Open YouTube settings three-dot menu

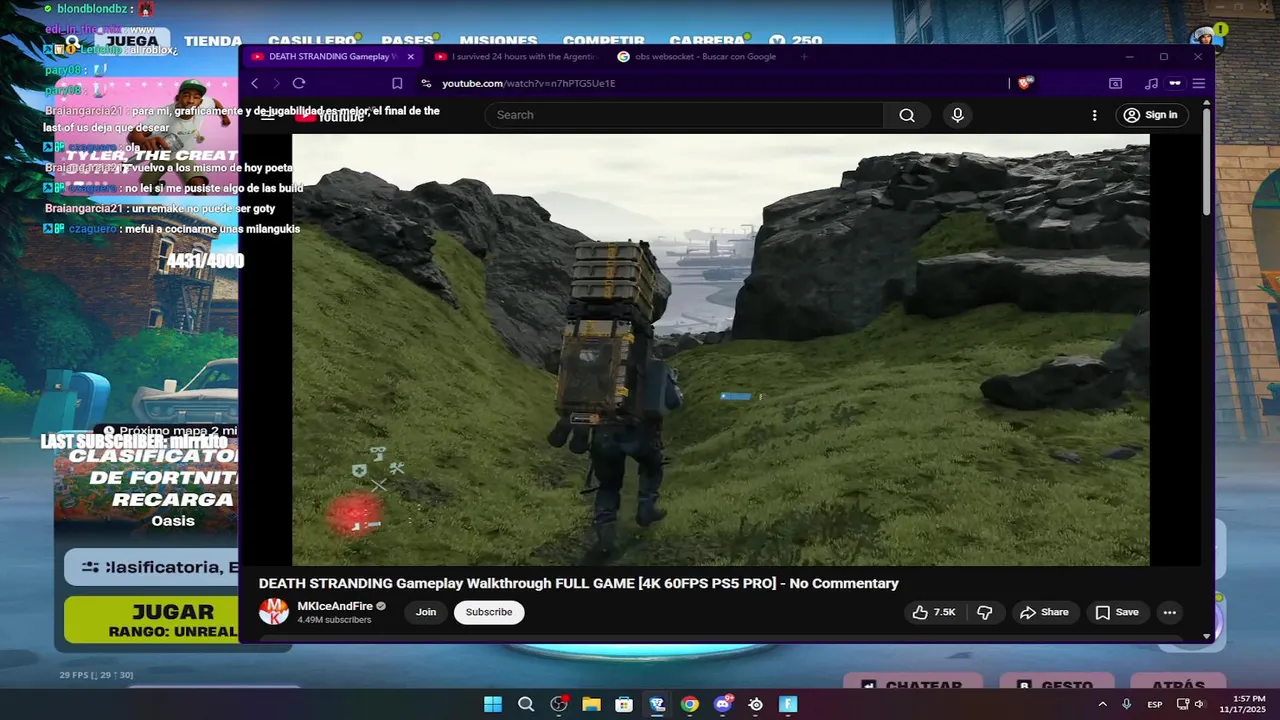coord(1094,115)
